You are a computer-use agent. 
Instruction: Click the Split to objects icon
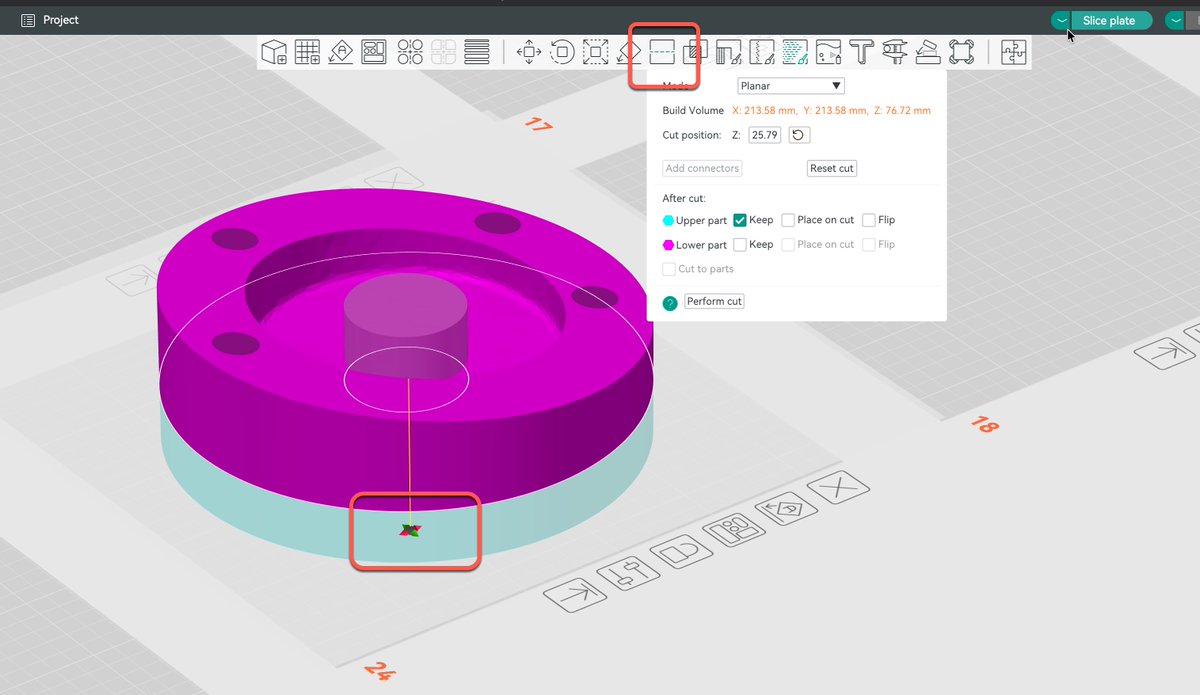click(410, 52)
